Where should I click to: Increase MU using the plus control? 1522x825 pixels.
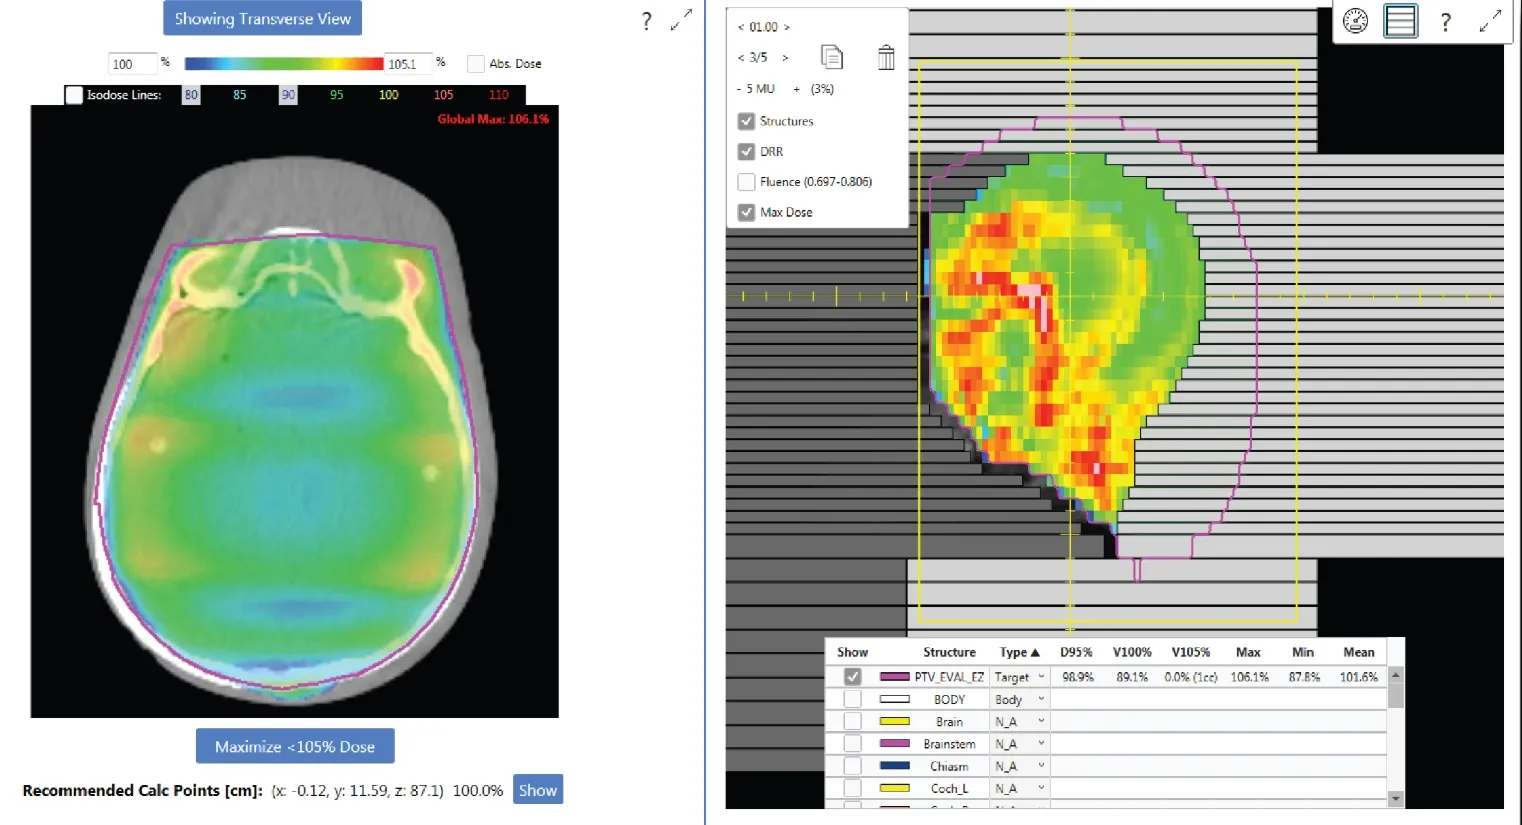(x=795, y=88)
